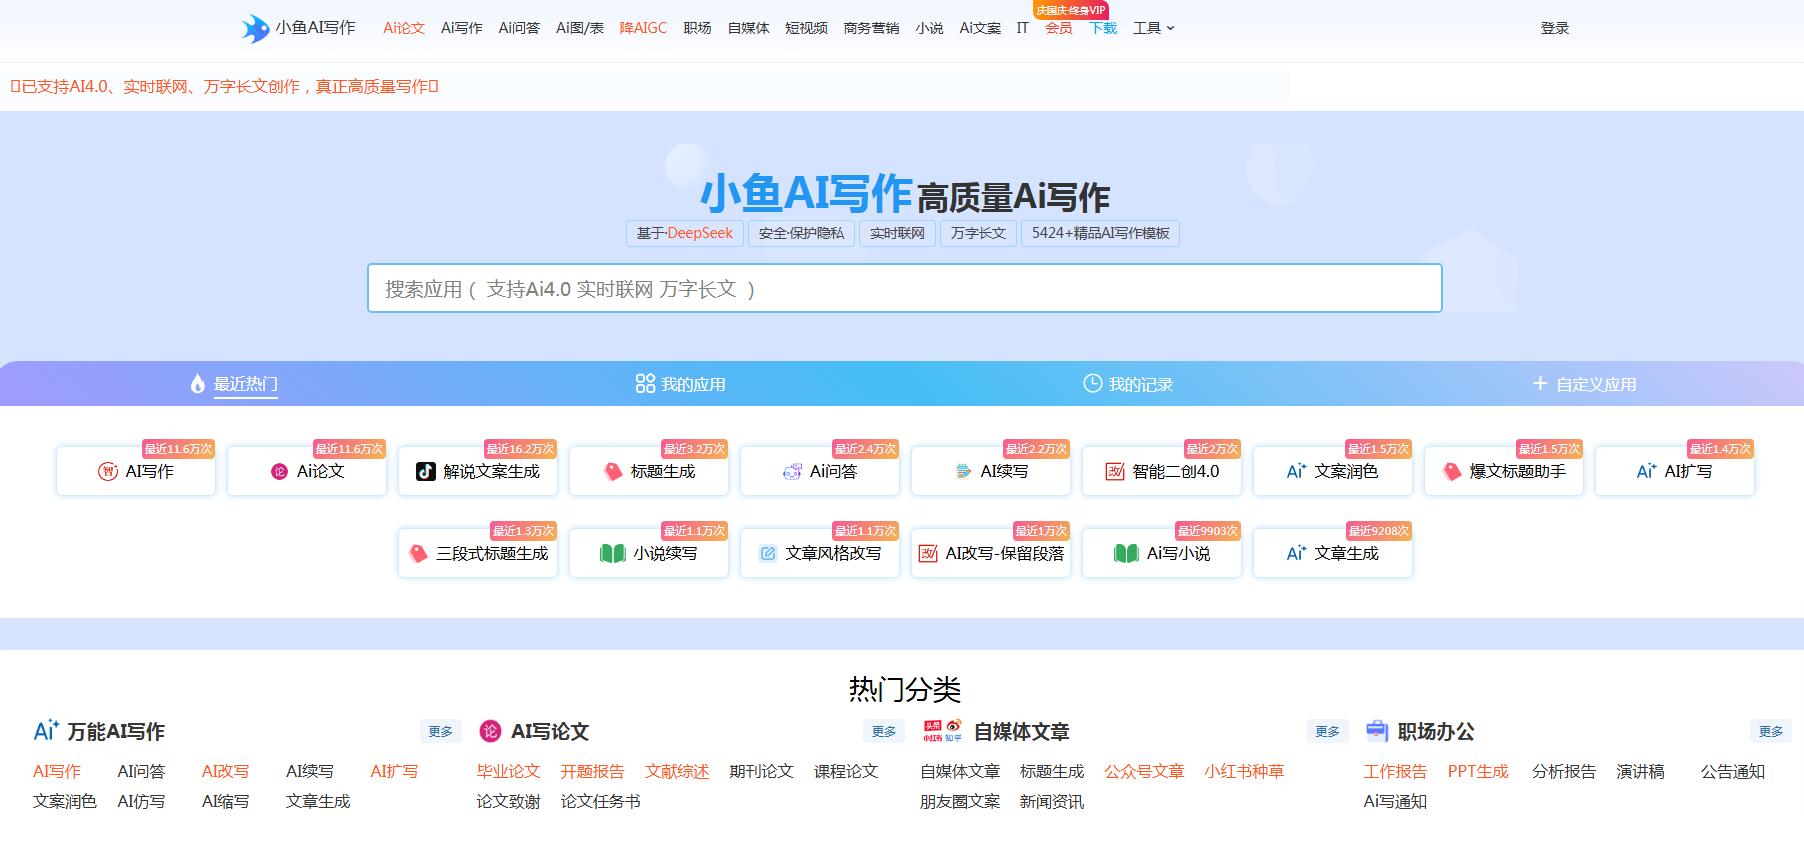Open the AI扩写 app card
Image resolution: width=1804 pixels, height=862 pixels.
(1675, 471)
